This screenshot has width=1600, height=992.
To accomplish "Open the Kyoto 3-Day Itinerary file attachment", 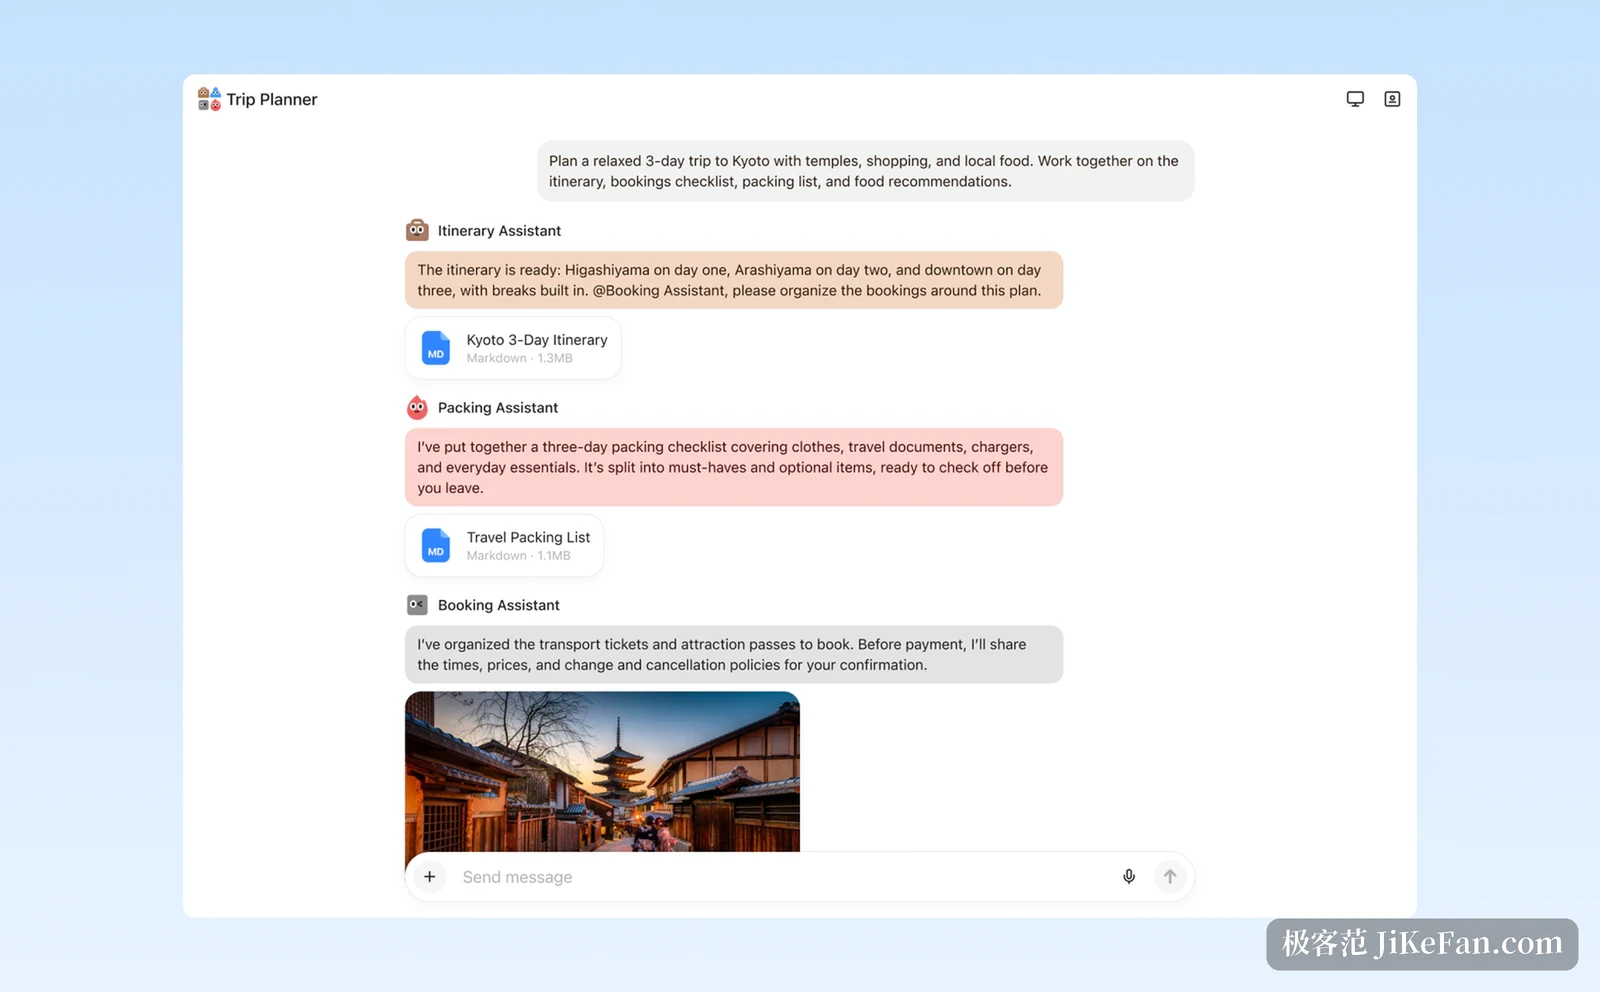I will coord(513,348).
